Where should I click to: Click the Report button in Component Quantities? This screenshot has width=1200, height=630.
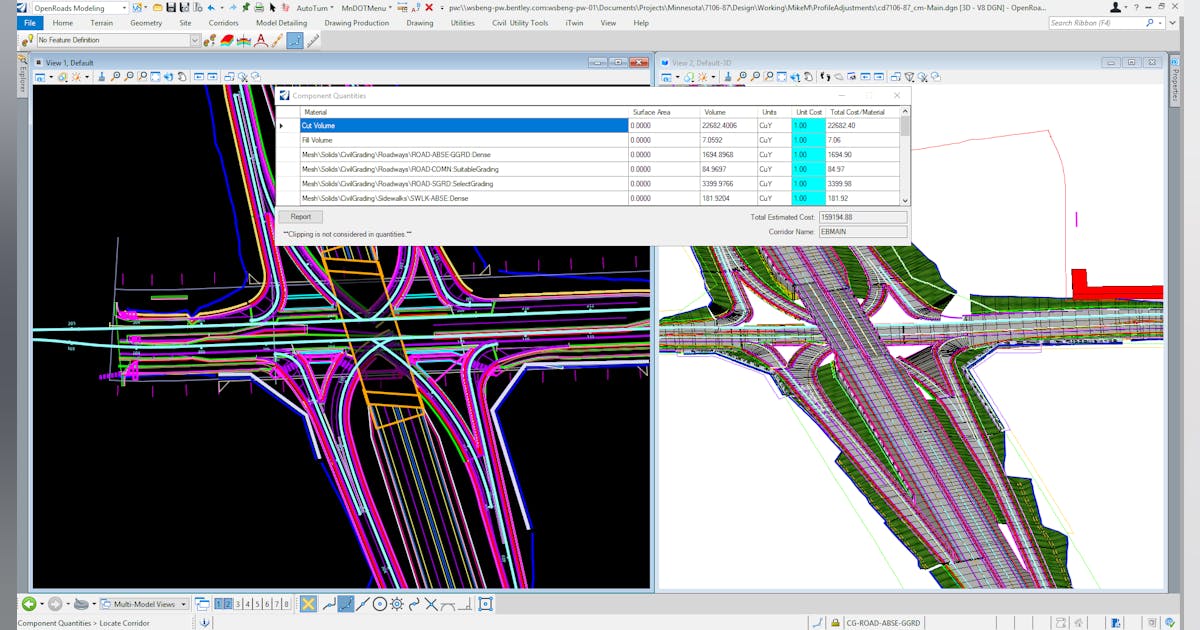coord(301,216)
